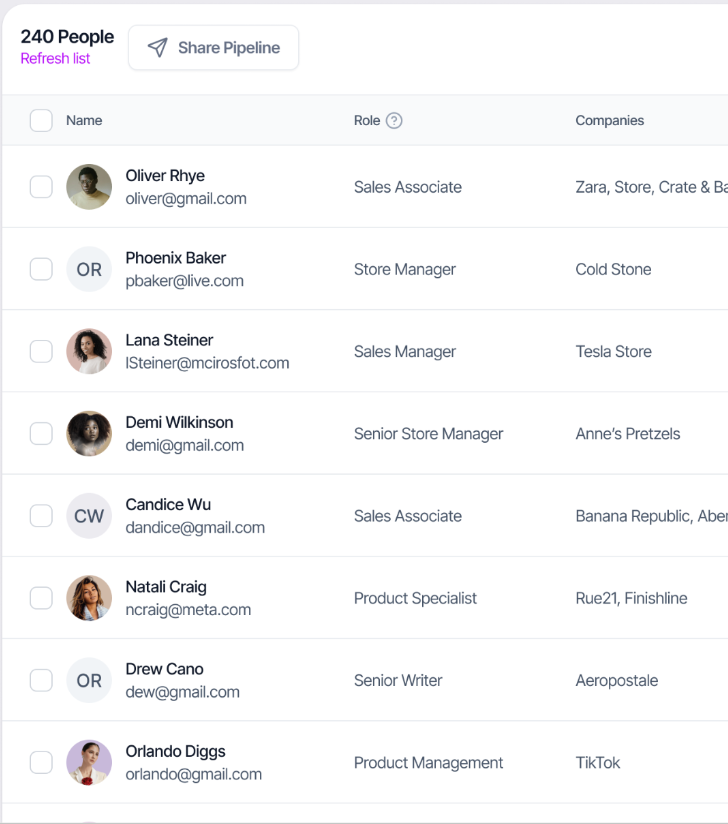Select Lana Steiner's row checkbox
Screen dimensions: 728x824
pos(41,352)
